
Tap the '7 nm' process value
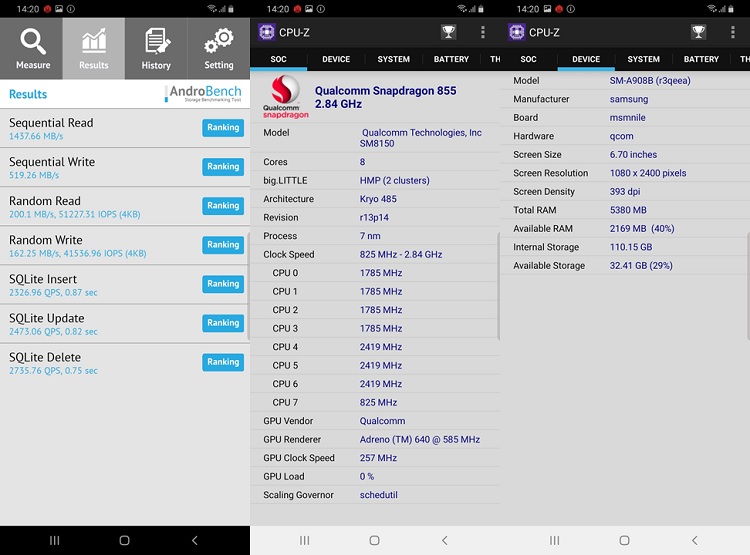370,236
